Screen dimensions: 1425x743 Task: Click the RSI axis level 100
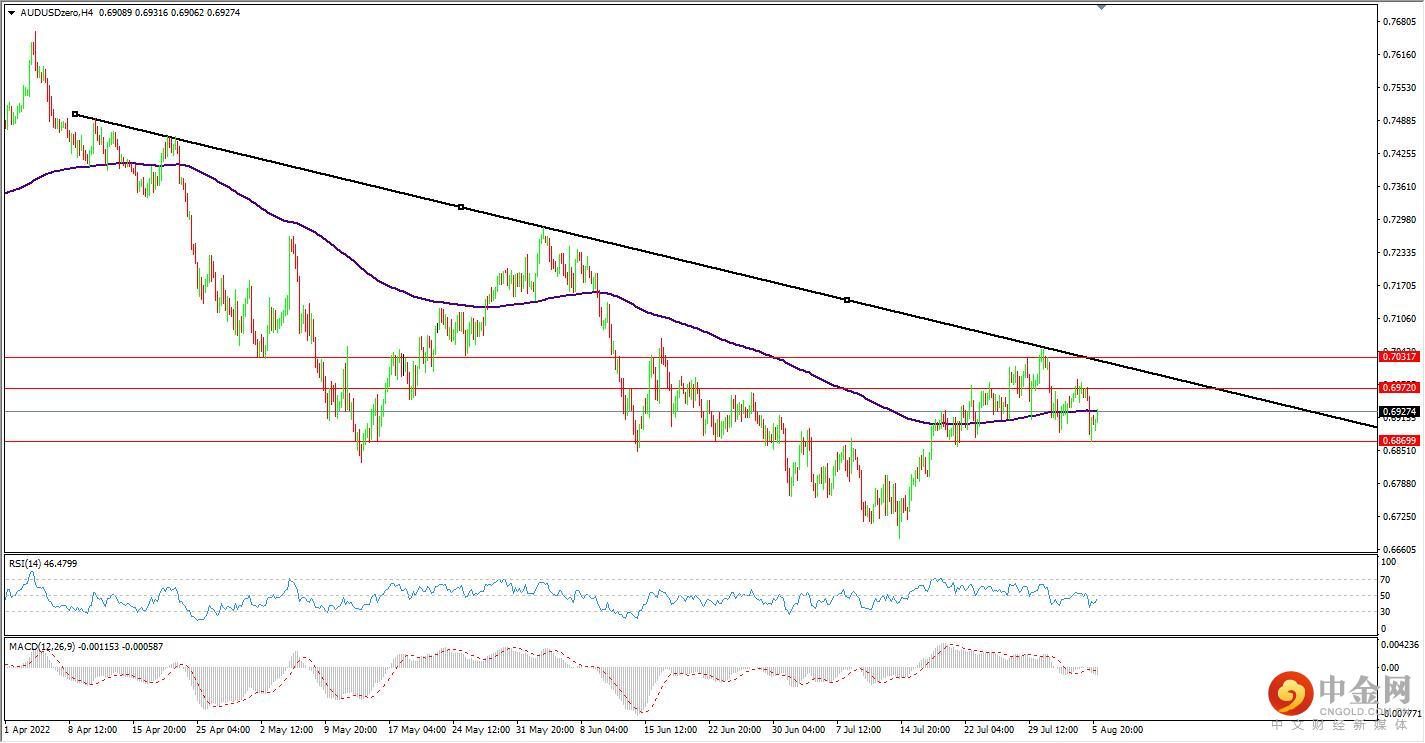pyautogui.click(x=1389, y=563)
